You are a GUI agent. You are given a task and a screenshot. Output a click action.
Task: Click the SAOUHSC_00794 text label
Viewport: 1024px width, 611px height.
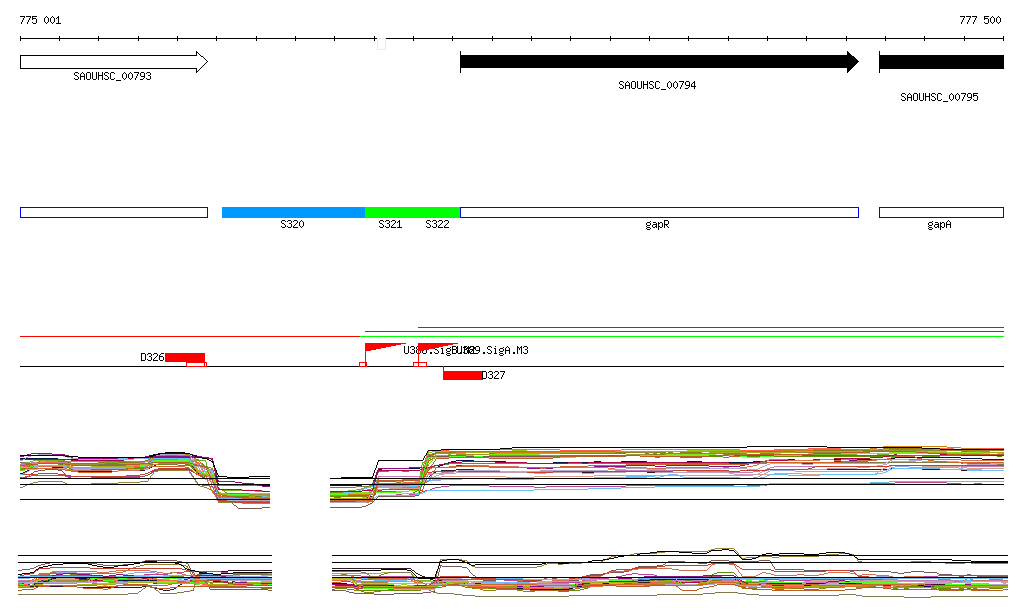pyautogui.click(x=657, y=86)
